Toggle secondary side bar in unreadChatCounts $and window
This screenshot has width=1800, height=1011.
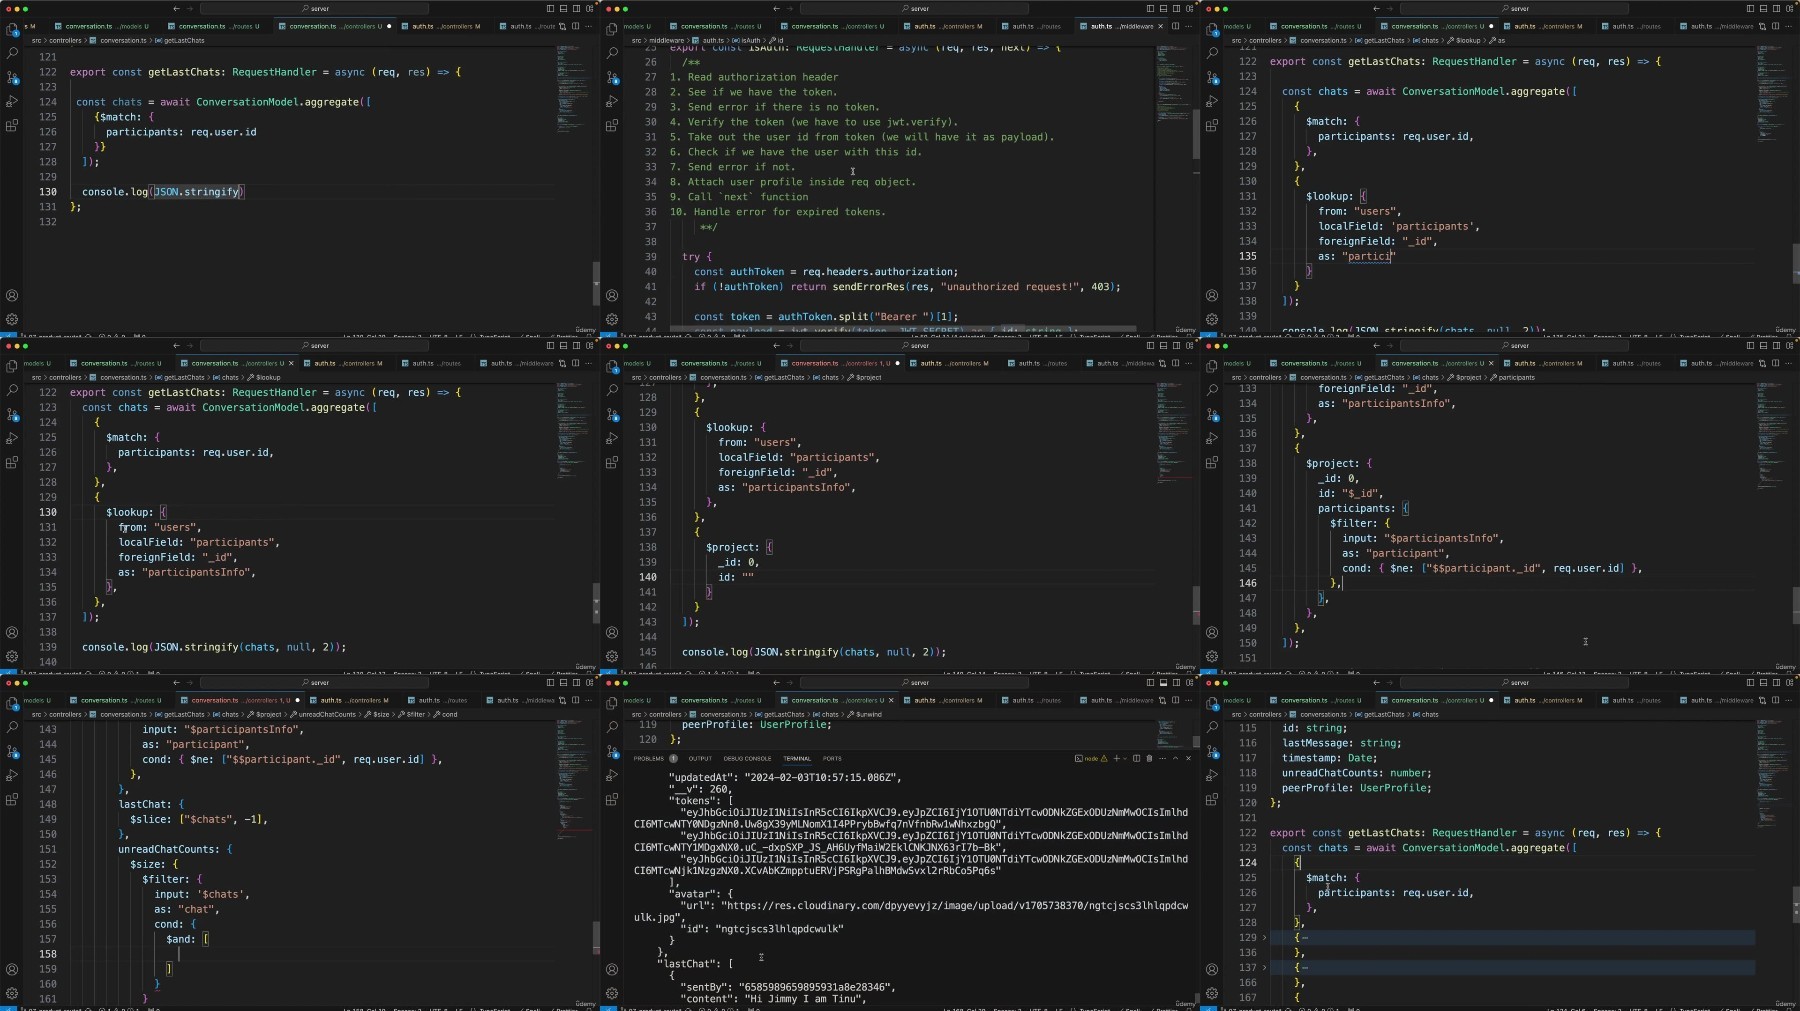point(576,683)
